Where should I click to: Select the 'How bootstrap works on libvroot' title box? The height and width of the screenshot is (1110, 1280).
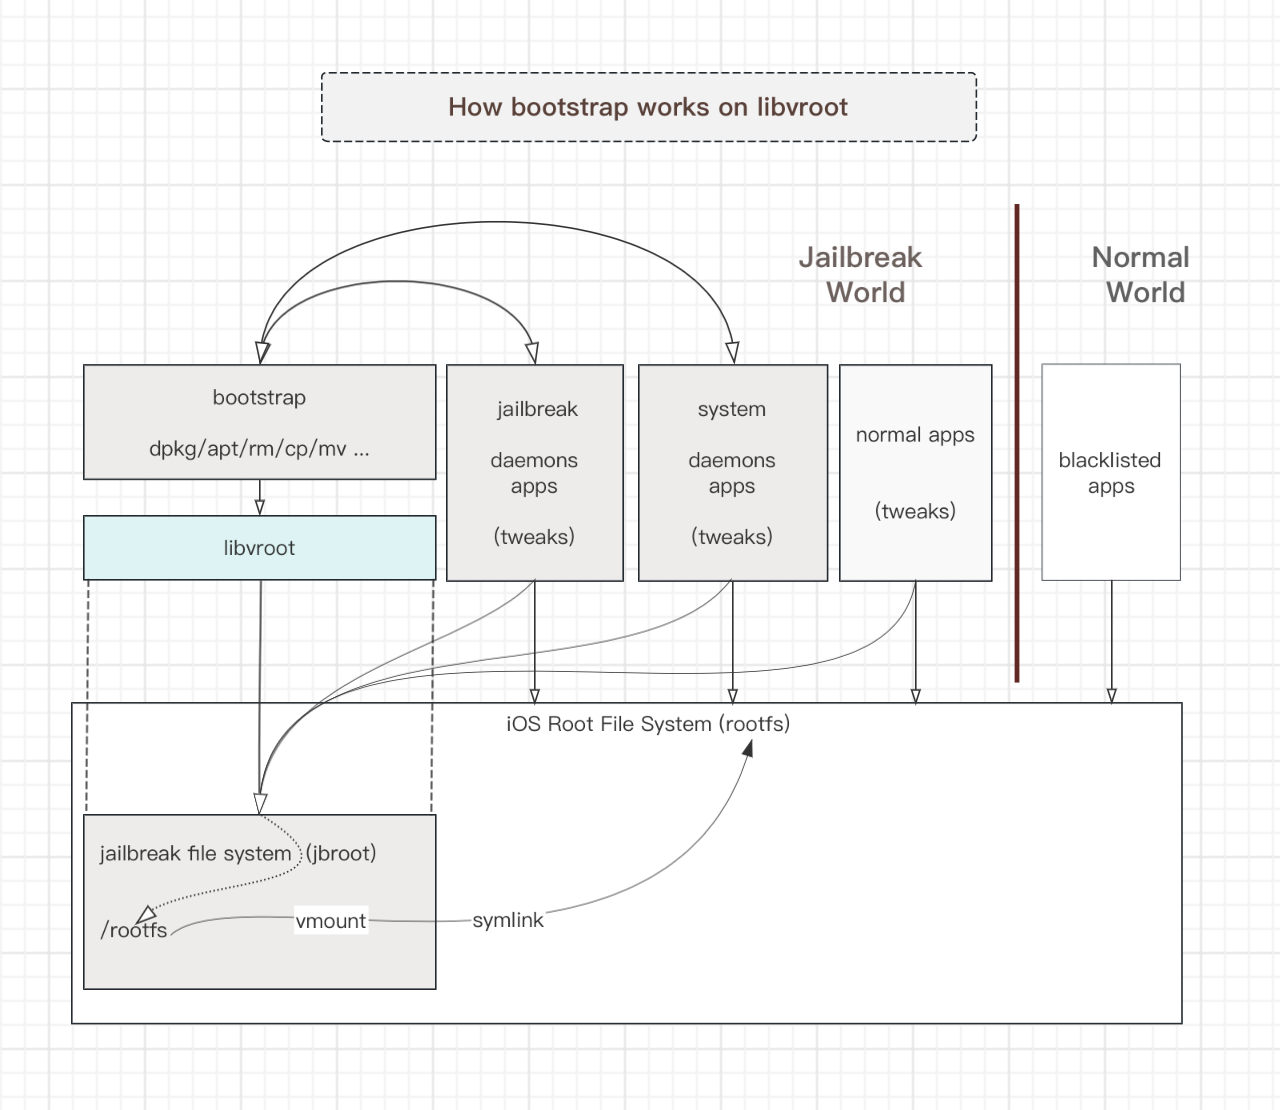pos(648,107)
